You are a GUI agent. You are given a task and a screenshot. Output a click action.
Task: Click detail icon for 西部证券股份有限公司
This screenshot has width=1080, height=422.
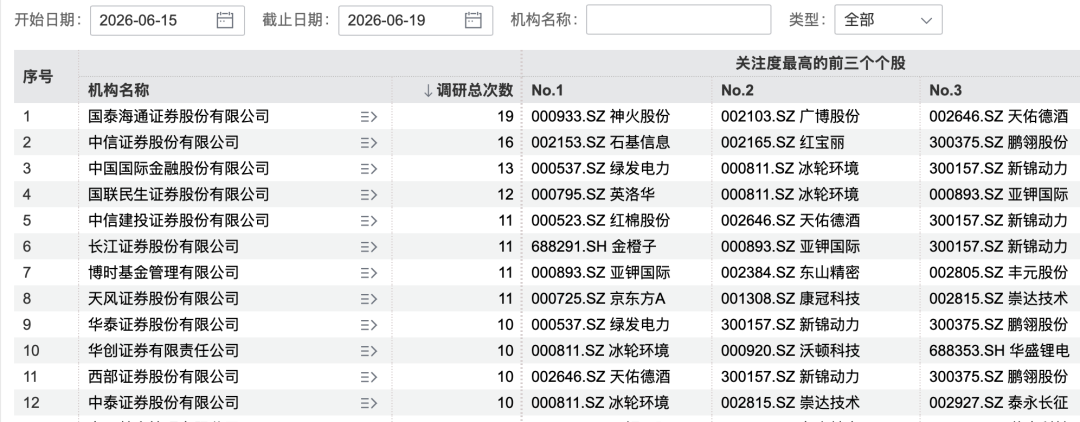[369, 377]
